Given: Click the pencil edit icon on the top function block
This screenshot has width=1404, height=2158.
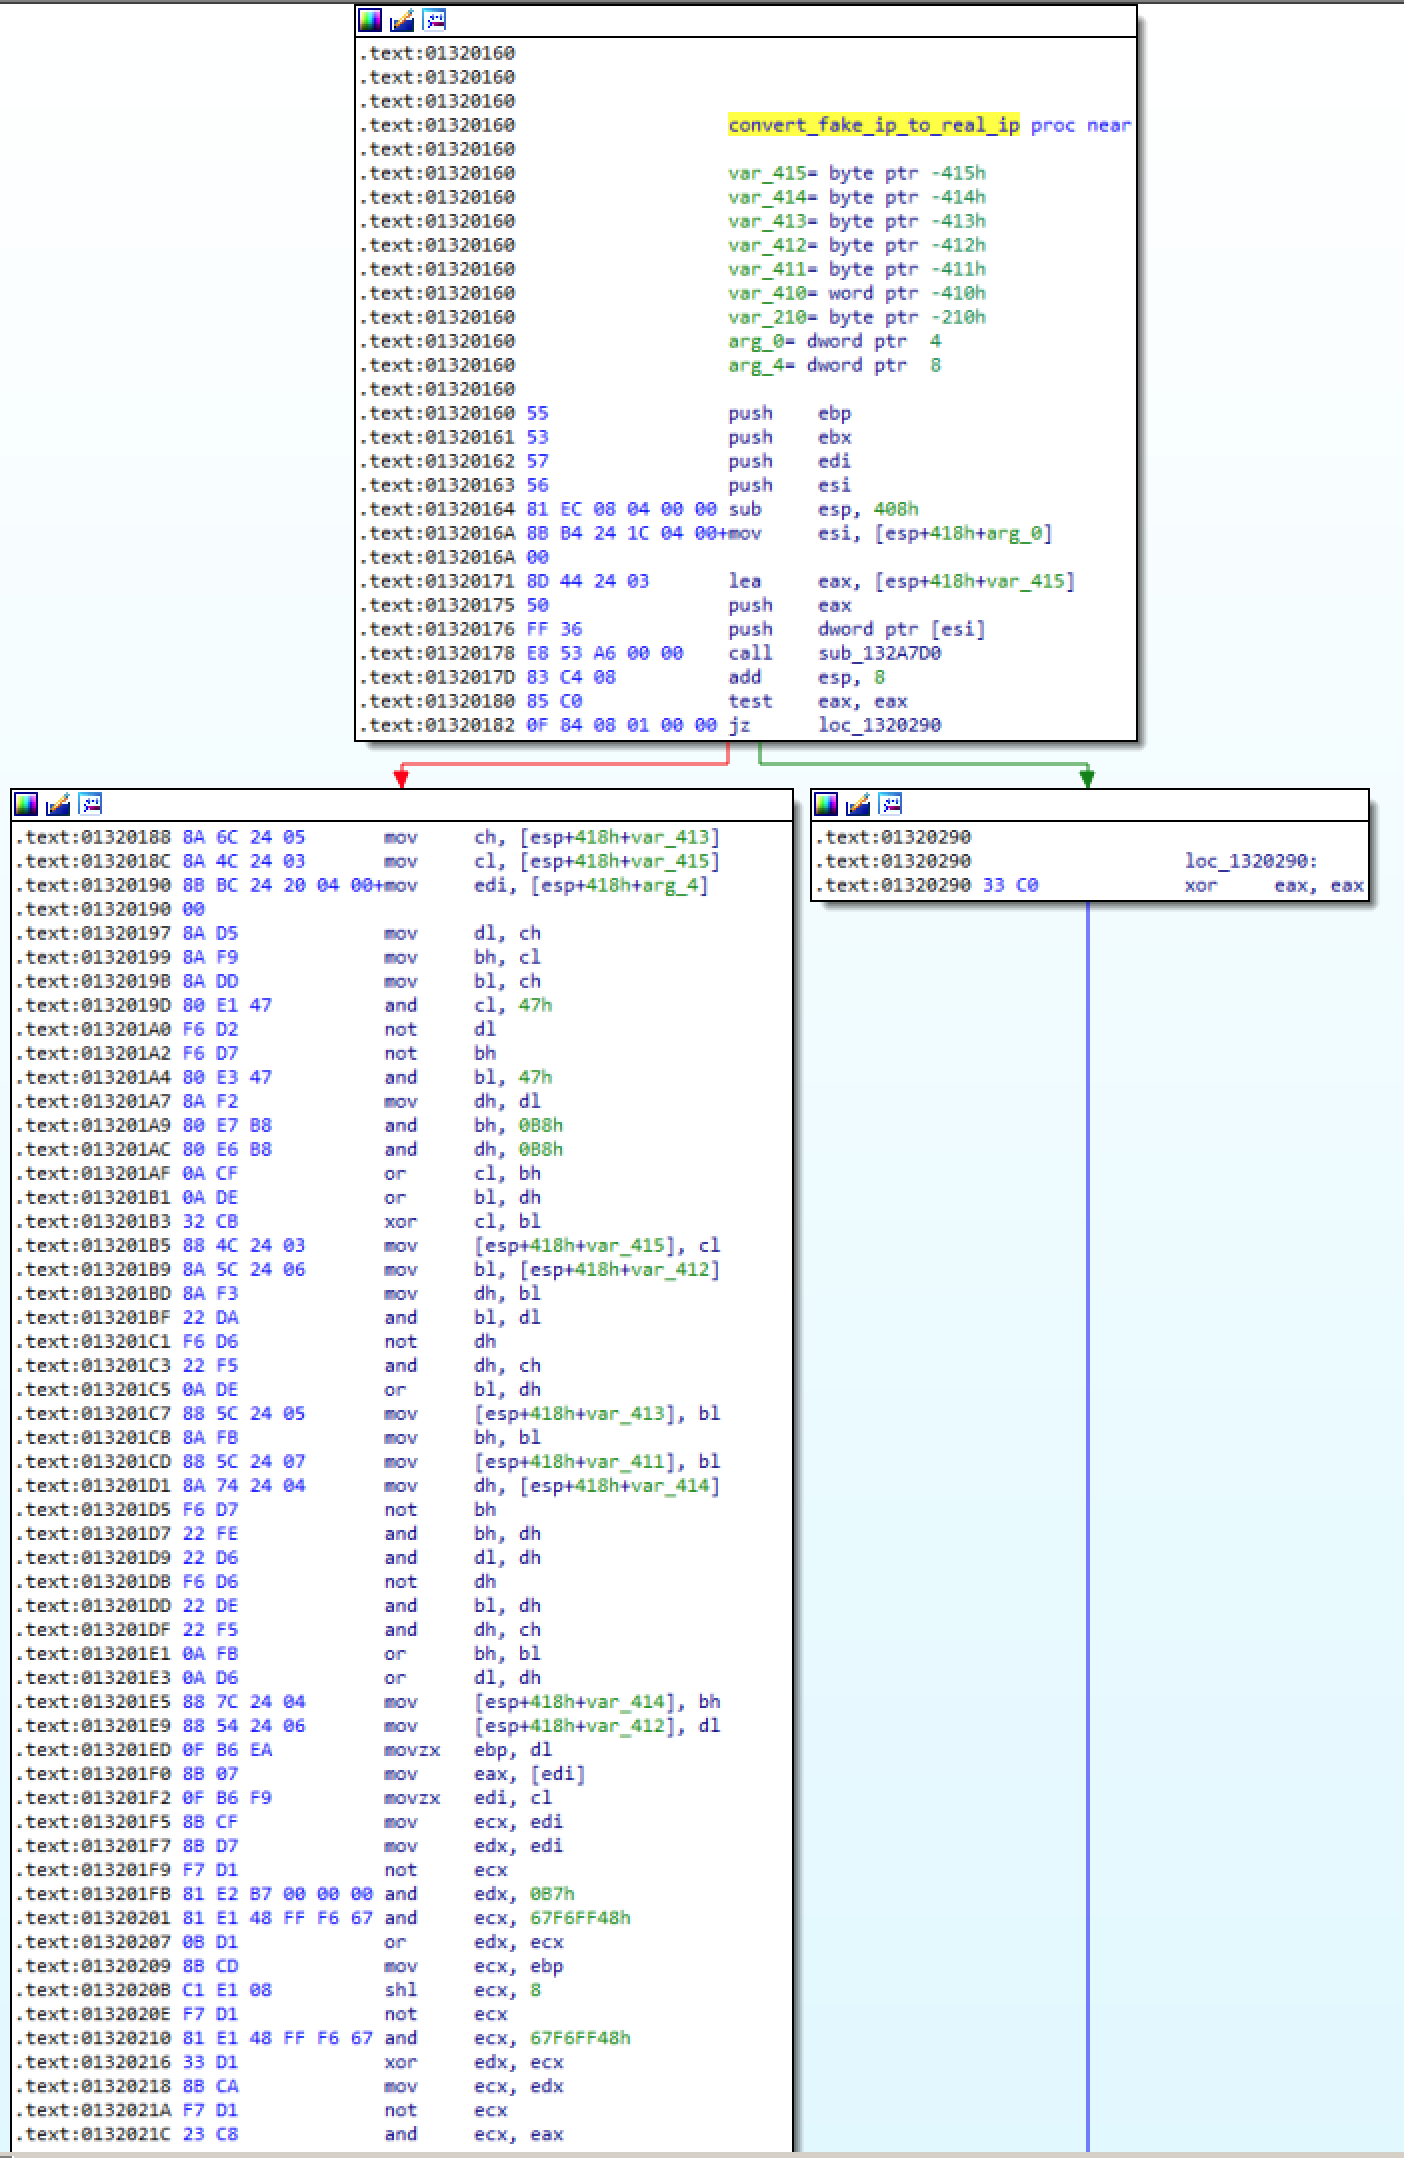Looking at the screenshot, I should [402, 20].
